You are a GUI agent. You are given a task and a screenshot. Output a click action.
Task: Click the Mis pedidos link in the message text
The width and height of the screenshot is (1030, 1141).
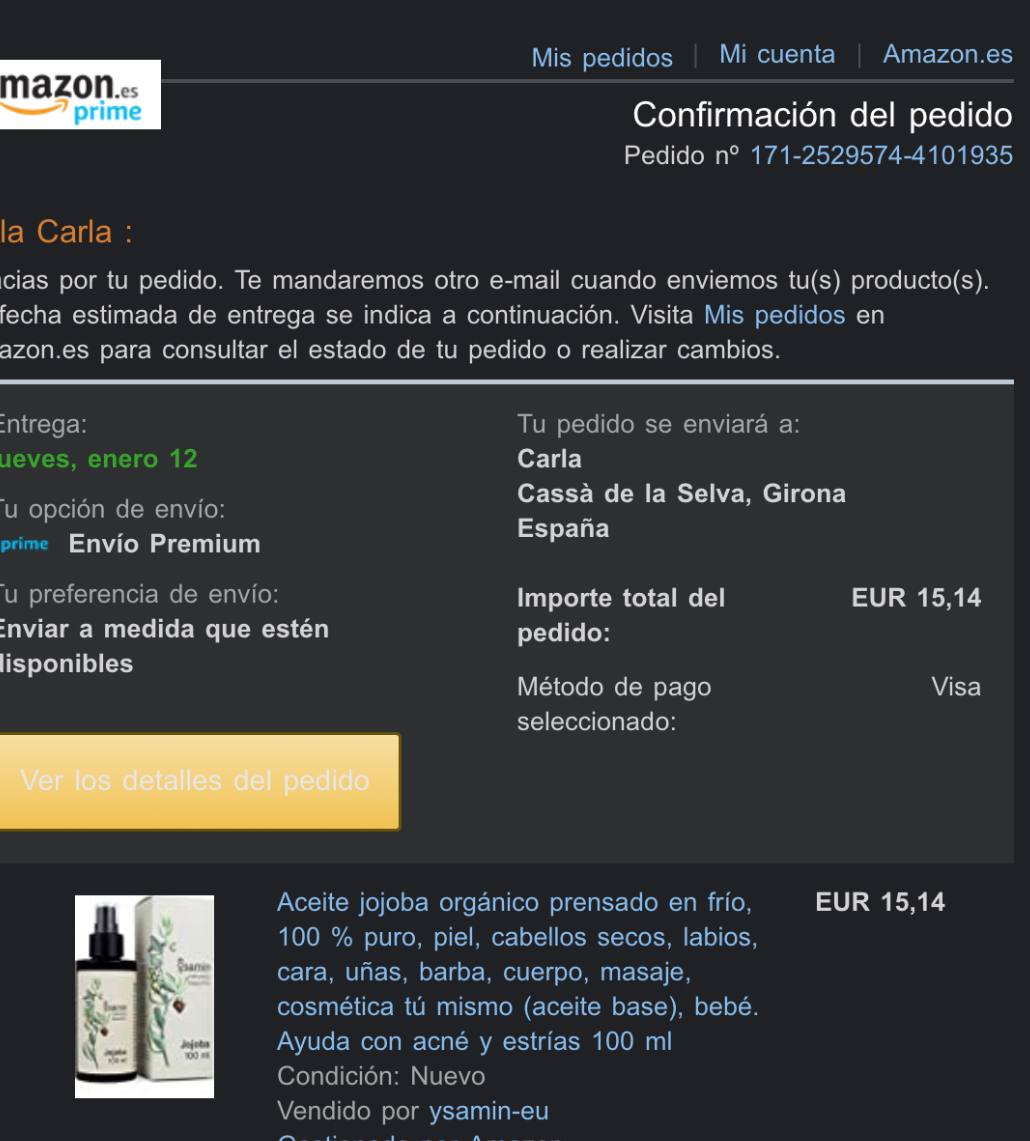click(775, 315)
